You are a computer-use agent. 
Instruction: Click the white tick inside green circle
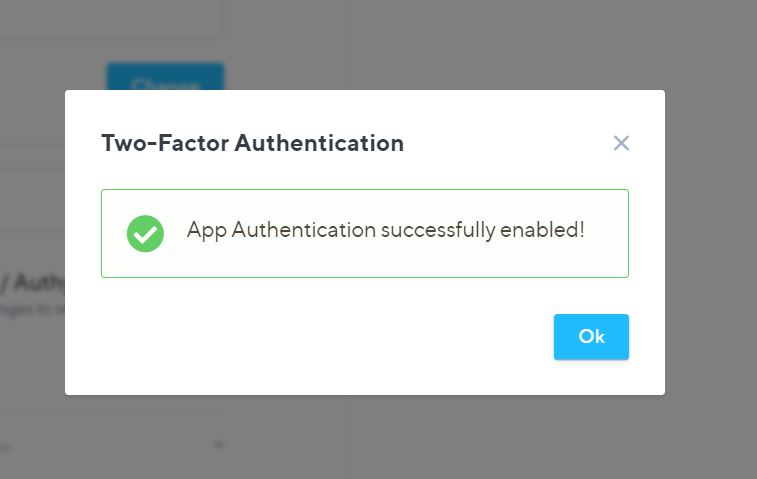pyautogui.click(x=145, y=235)
